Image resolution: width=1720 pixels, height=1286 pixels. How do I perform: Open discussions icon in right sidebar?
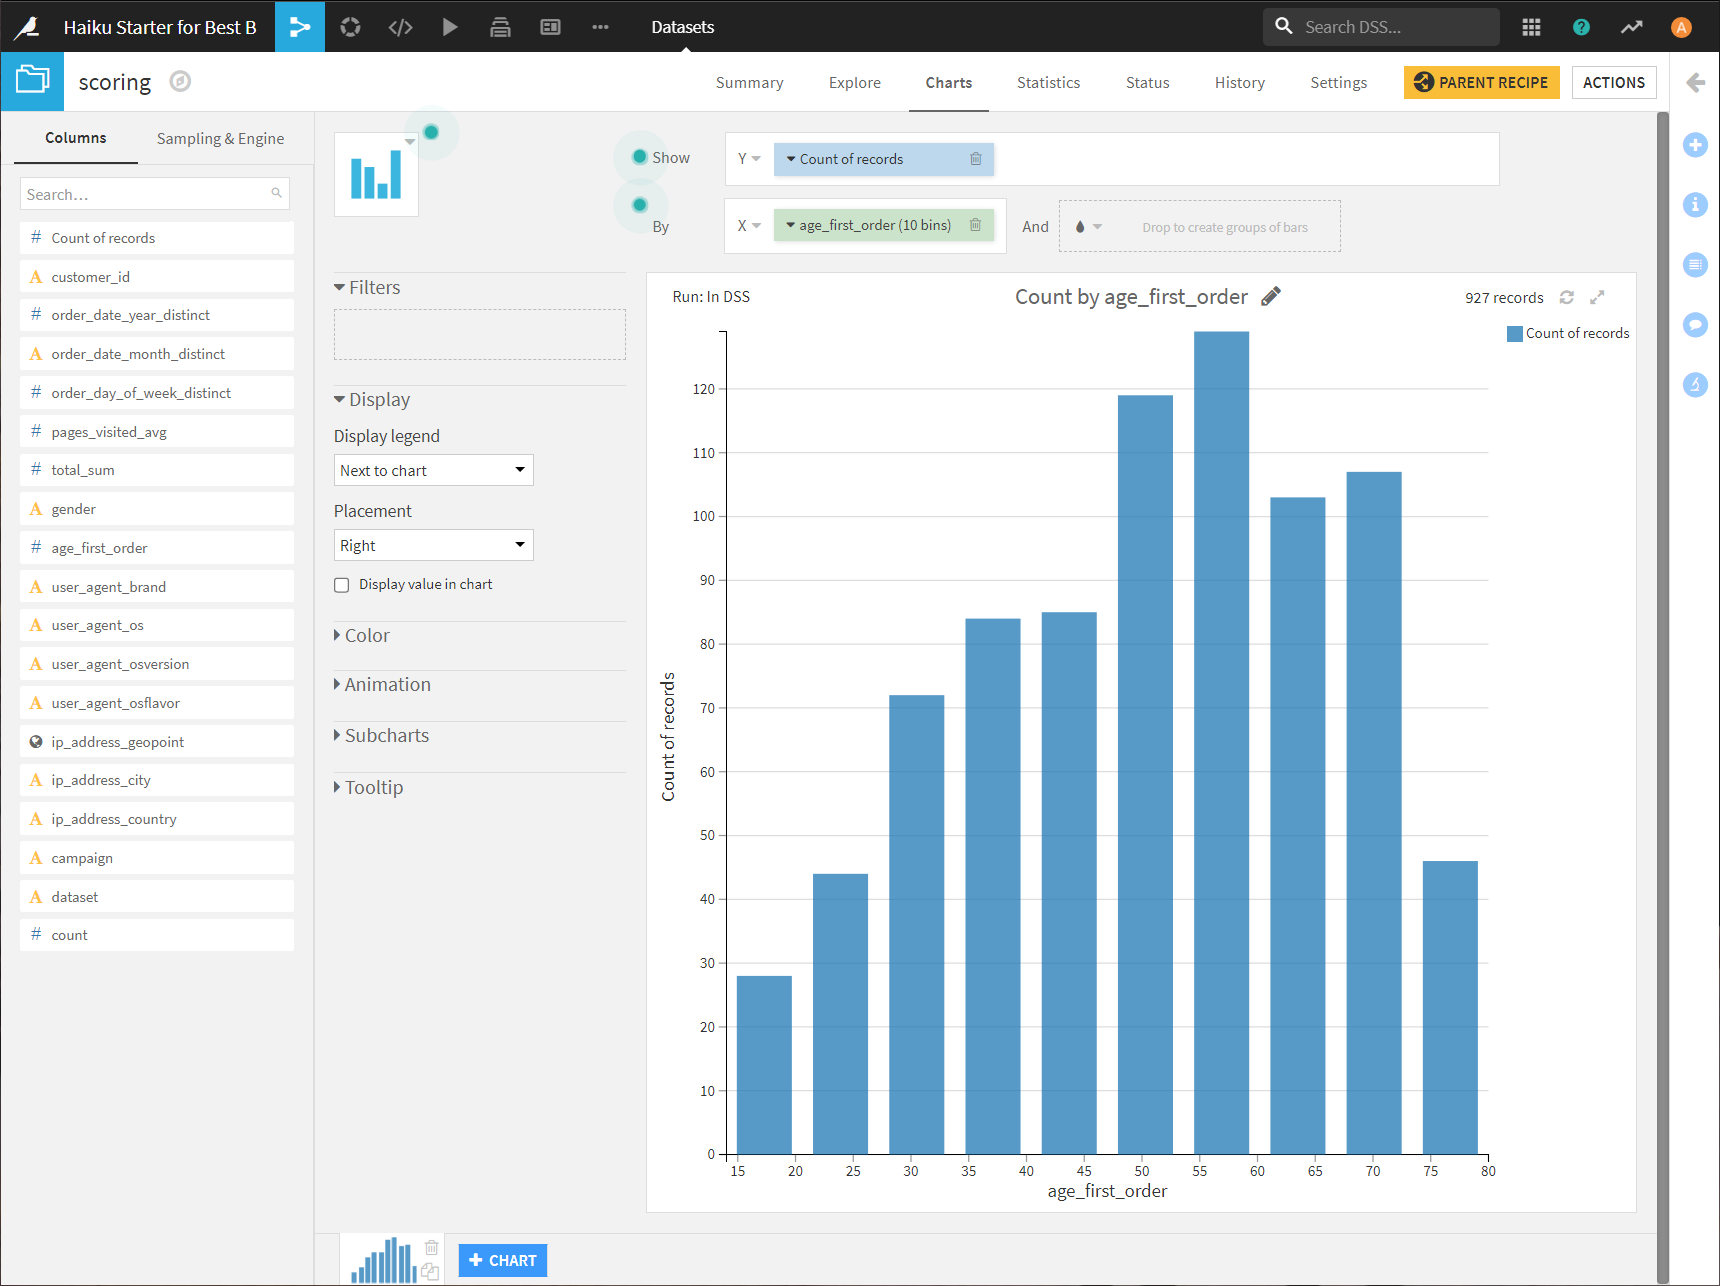pos(1695,324)
